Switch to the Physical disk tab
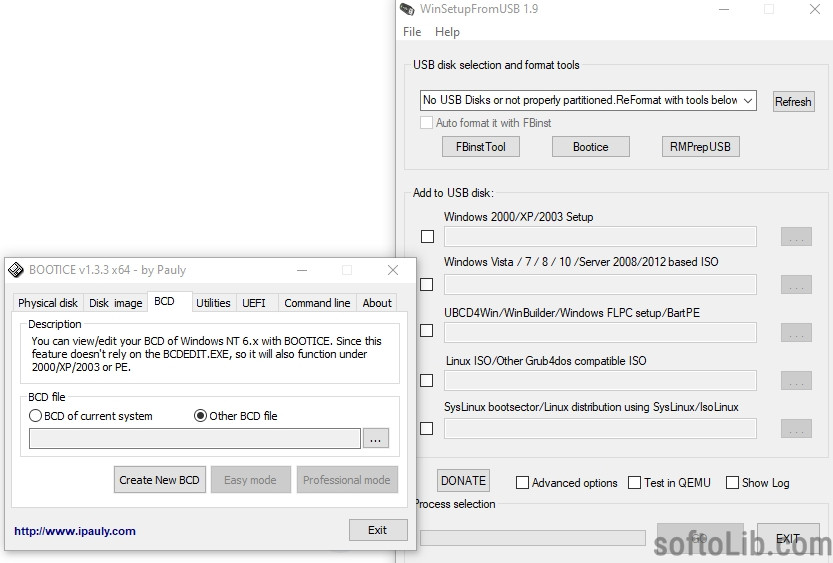The image size is (833, 563). click(x=48, y=303)
